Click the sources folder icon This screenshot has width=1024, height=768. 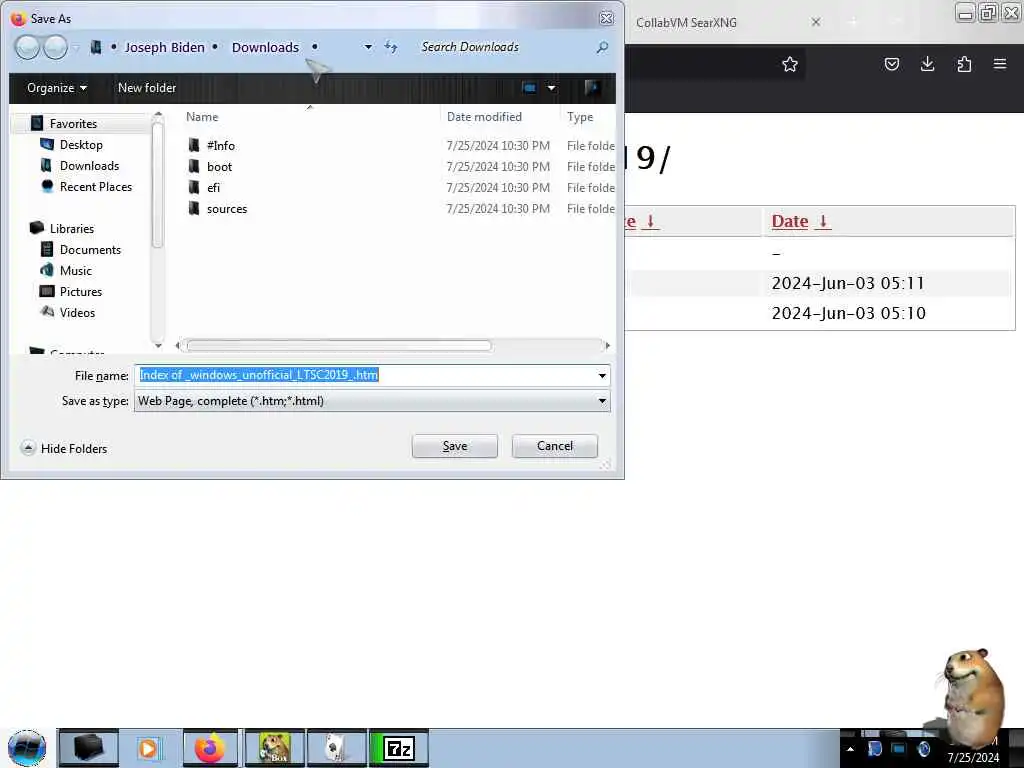pyautogui.click(x=193, y=208)
